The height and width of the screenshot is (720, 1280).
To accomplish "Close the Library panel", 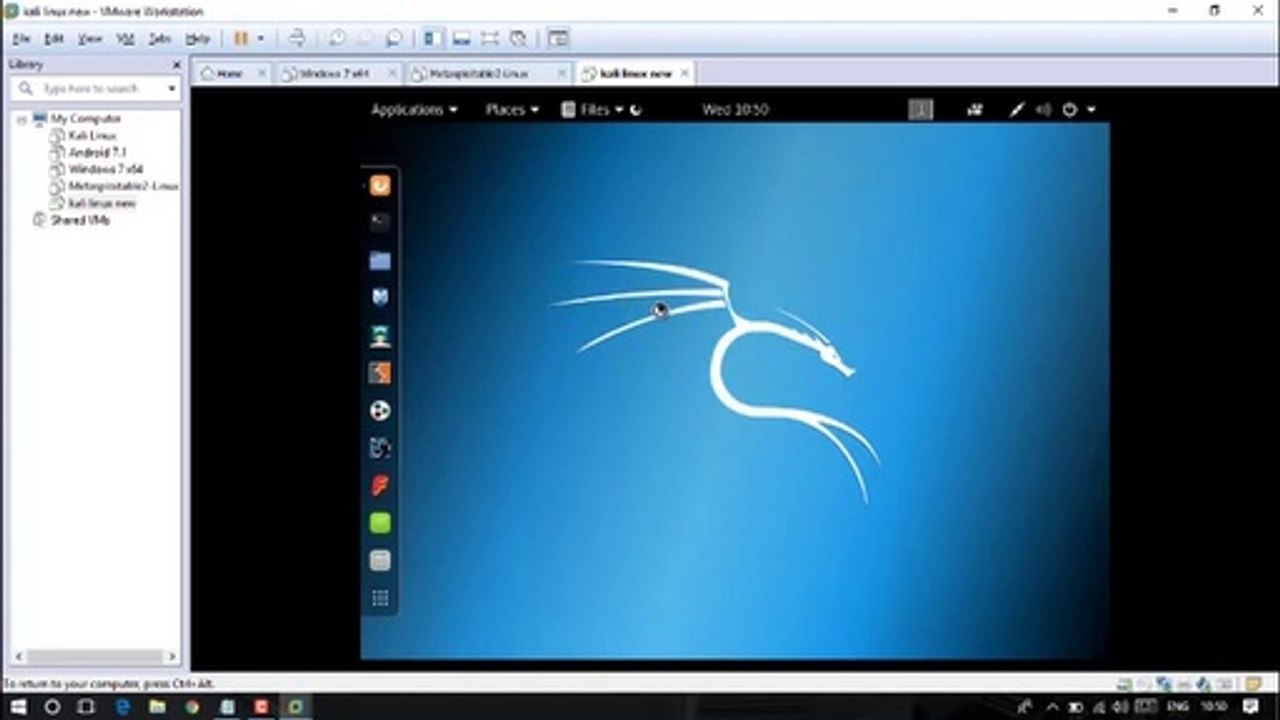I will (176, 65).
